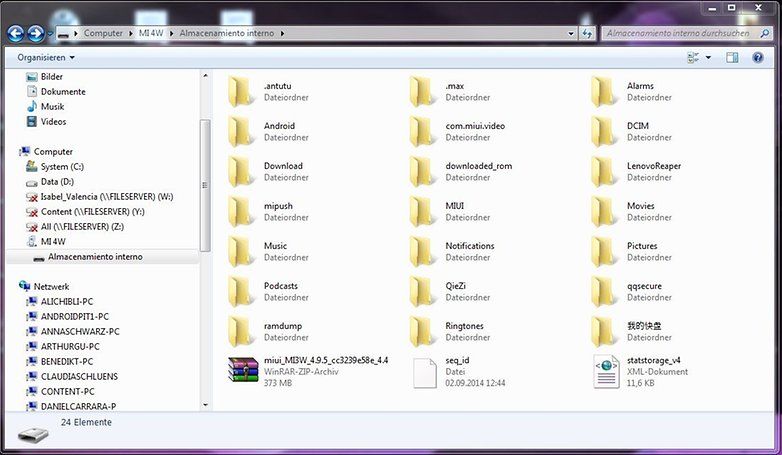
Task: Toggle the preview pane icon
Action: [x=732, y=57]
